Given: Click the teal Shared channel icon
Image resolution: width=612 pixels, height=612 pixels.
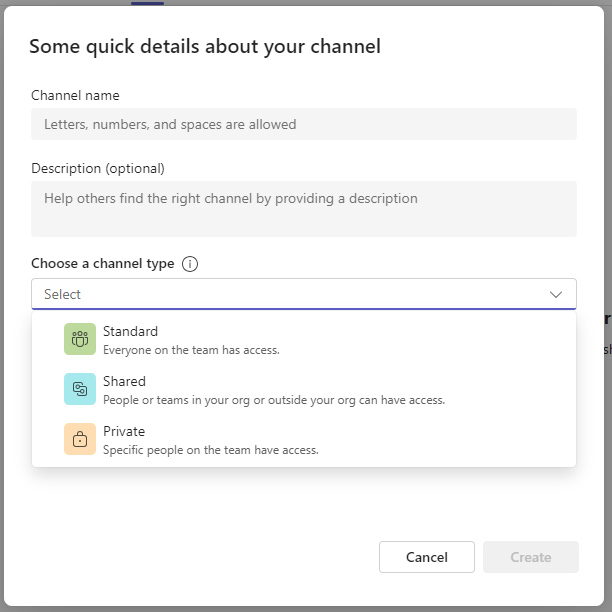Looking at the screenshot, I should [x=80, y=390].
